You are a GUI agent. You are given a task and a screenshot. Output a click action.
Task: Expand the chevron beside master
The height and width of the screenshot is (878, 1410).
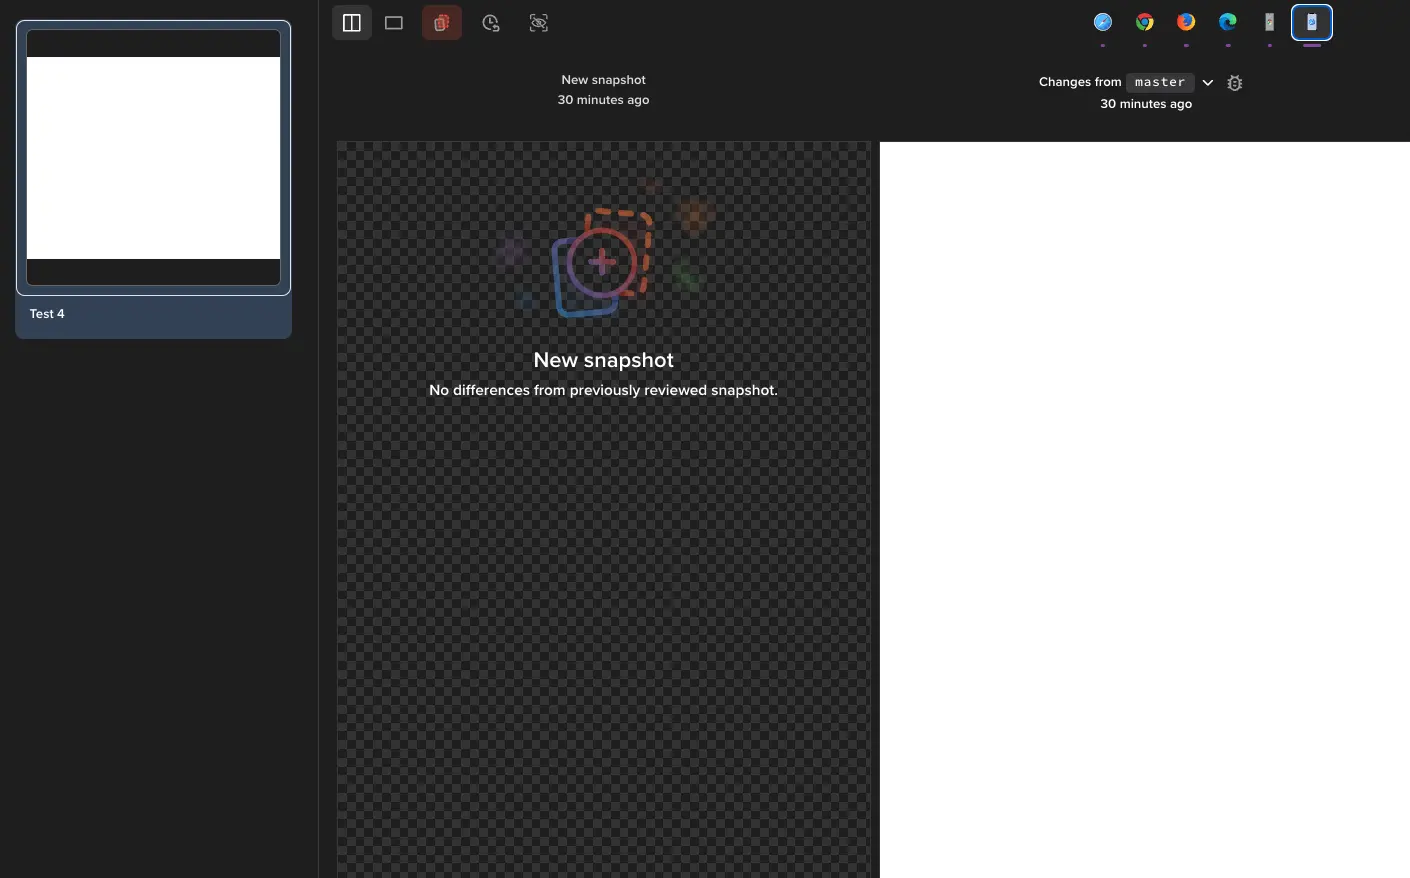coord(1208,83)
